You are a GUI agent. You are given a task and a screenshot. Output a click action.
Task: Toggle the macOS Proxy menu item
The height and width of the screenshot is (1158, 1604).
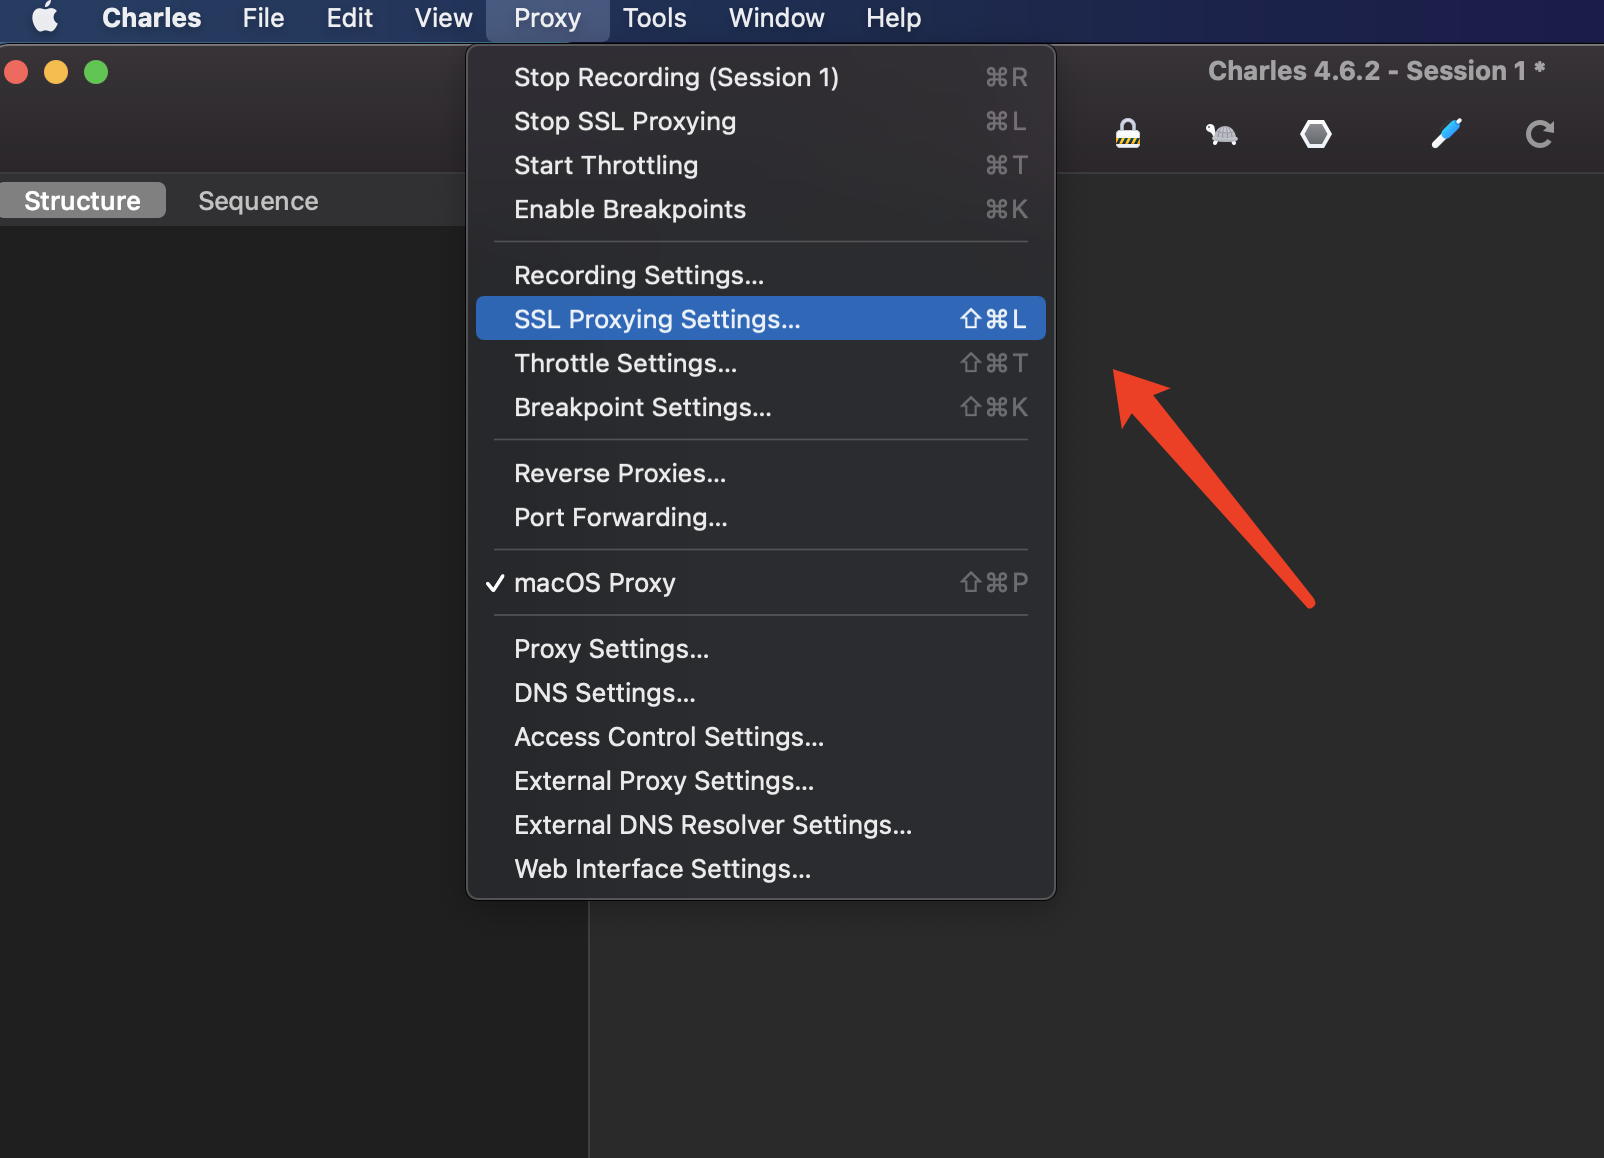[x=761, y=583]
